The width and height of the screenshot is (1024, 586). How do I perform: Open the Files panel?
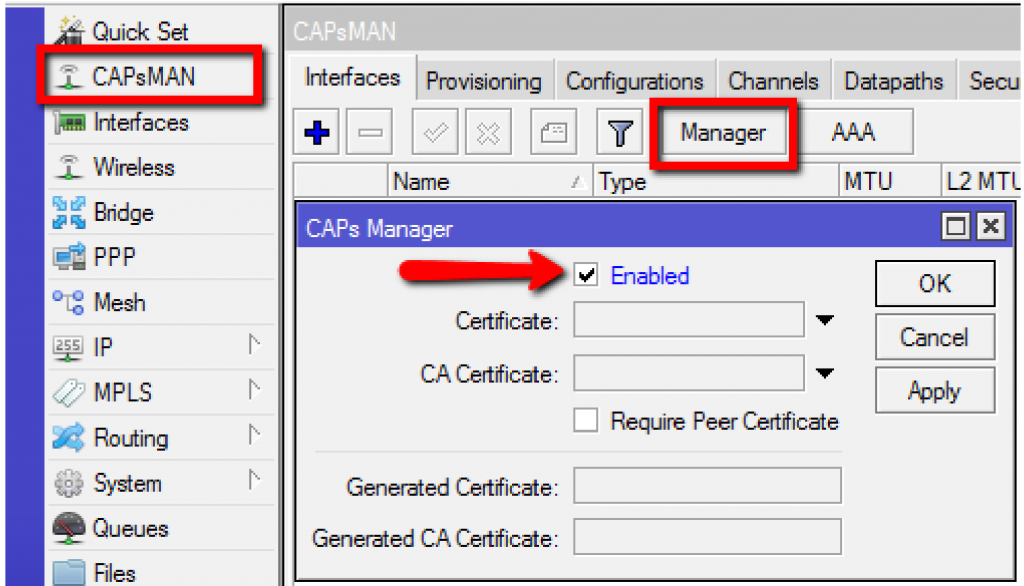coord(113,570)
